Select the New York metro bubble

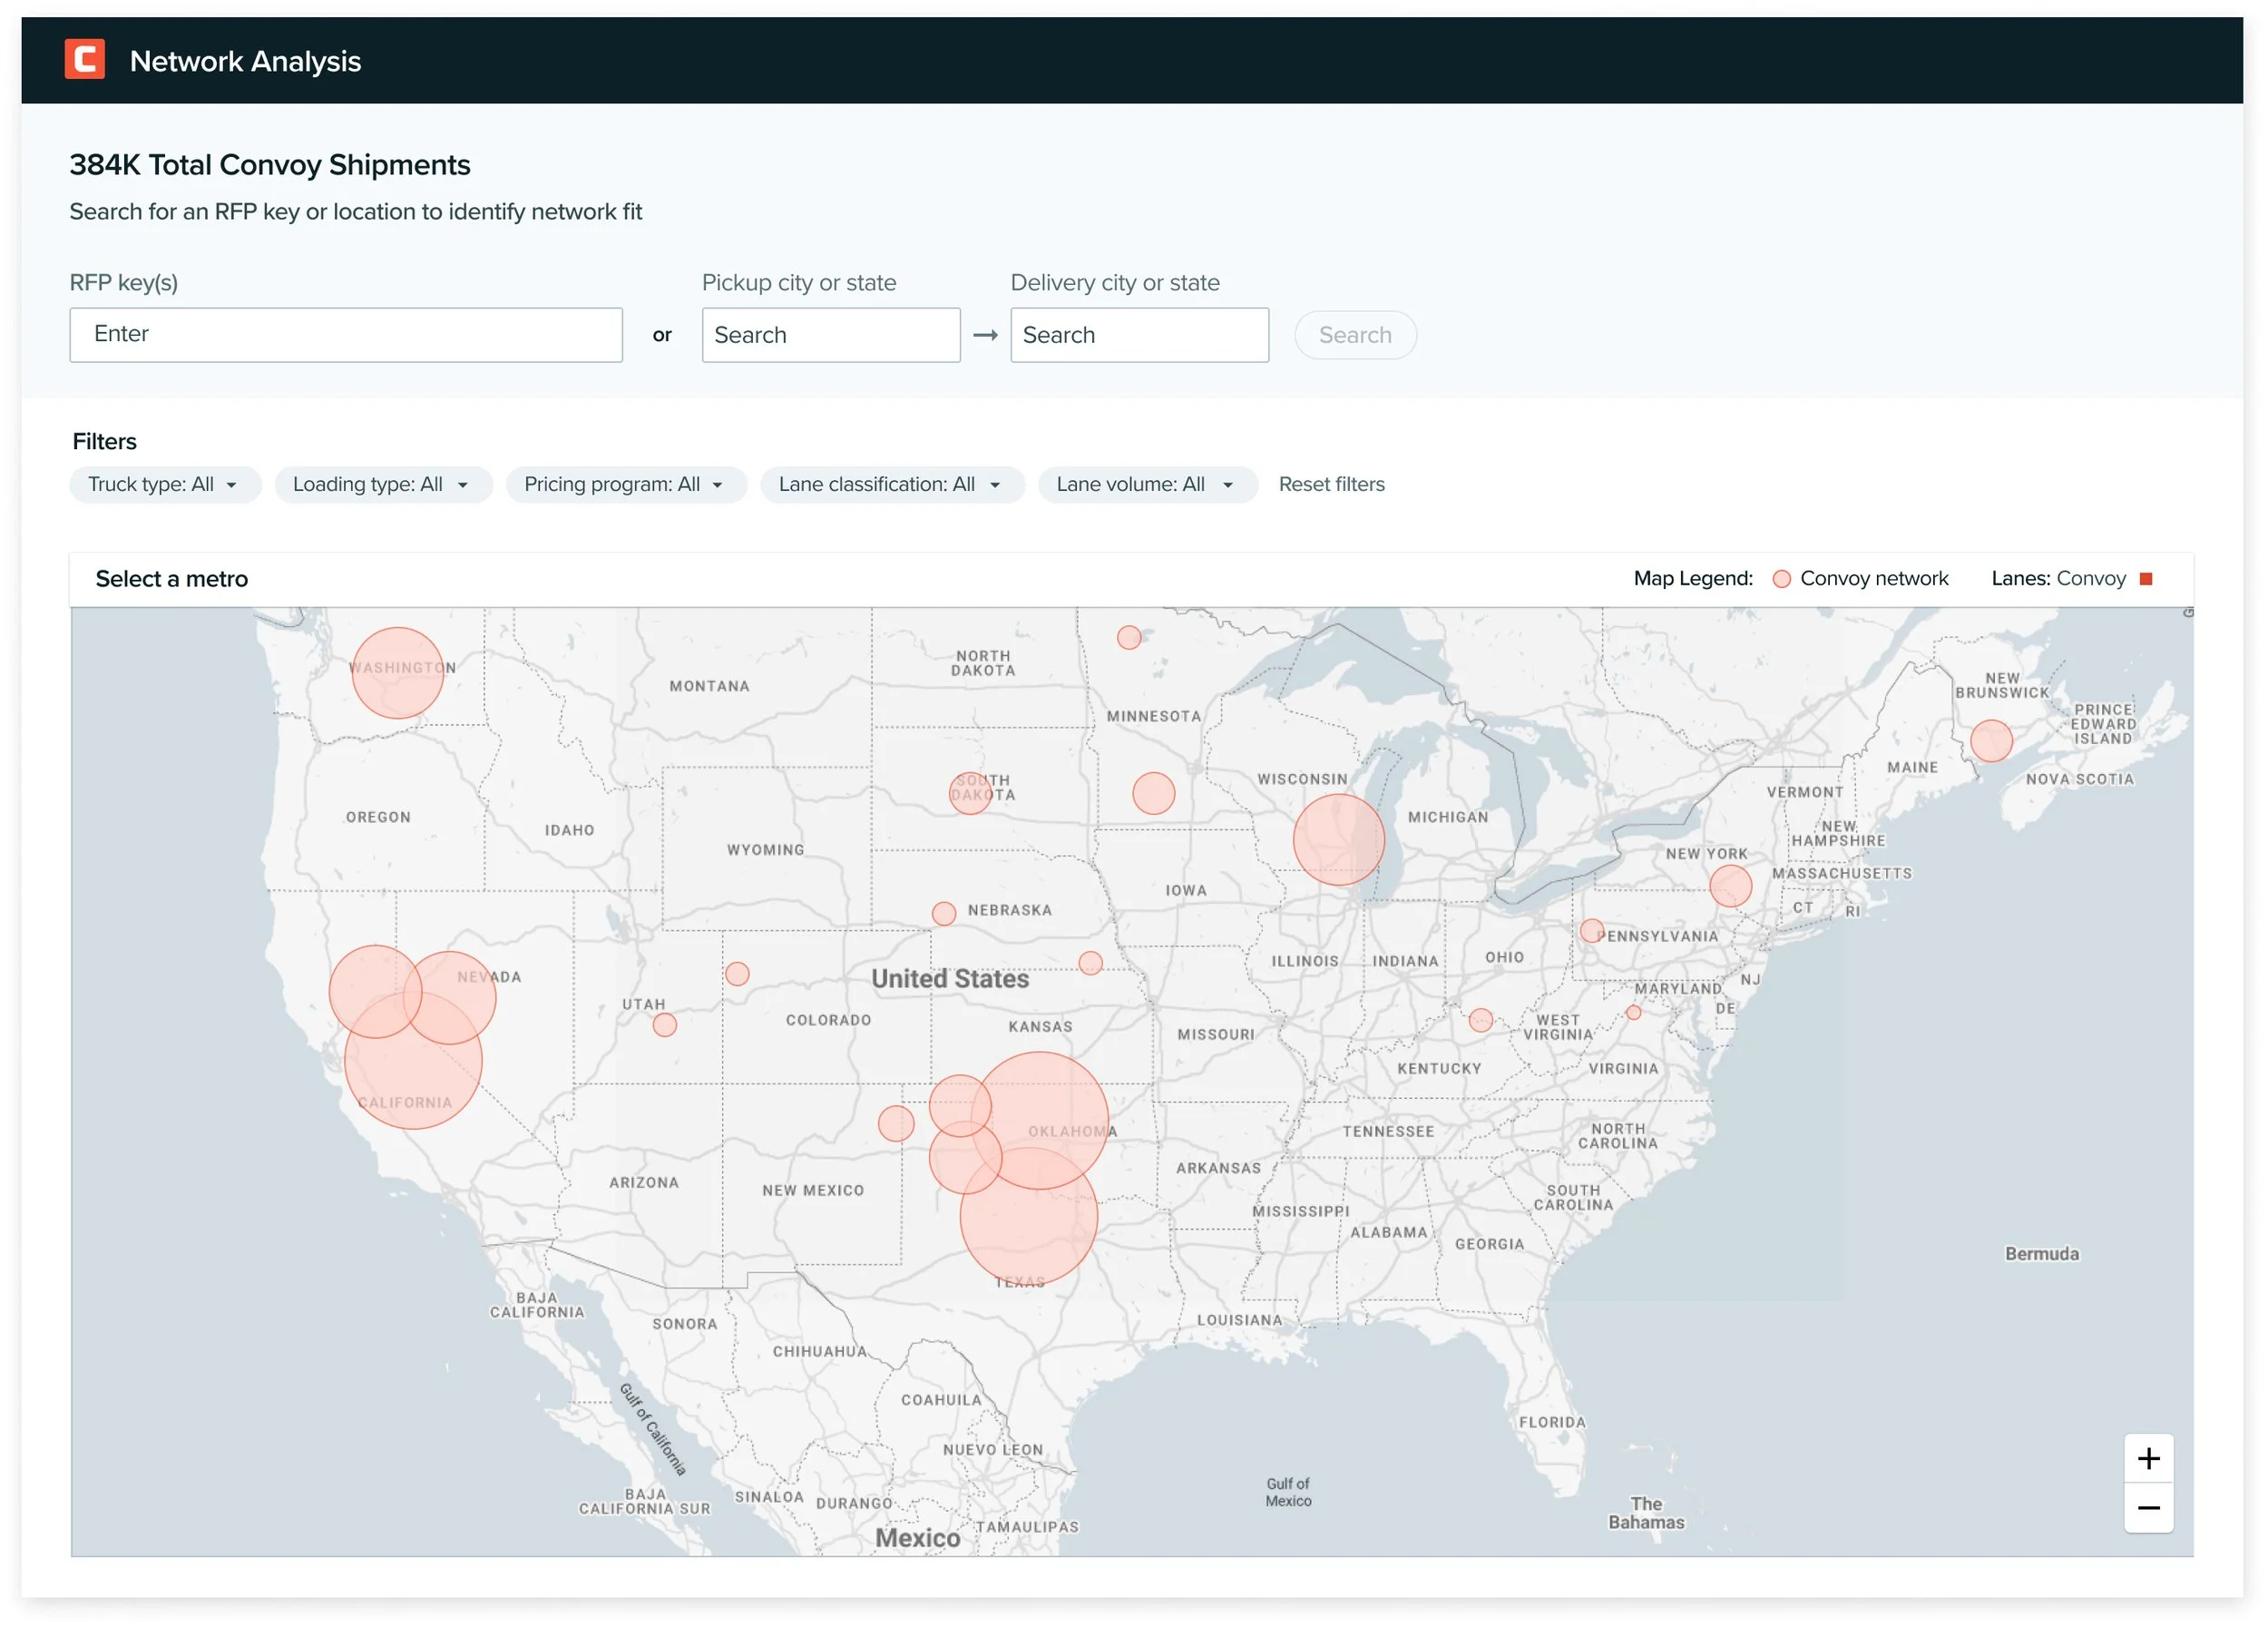1730,886
